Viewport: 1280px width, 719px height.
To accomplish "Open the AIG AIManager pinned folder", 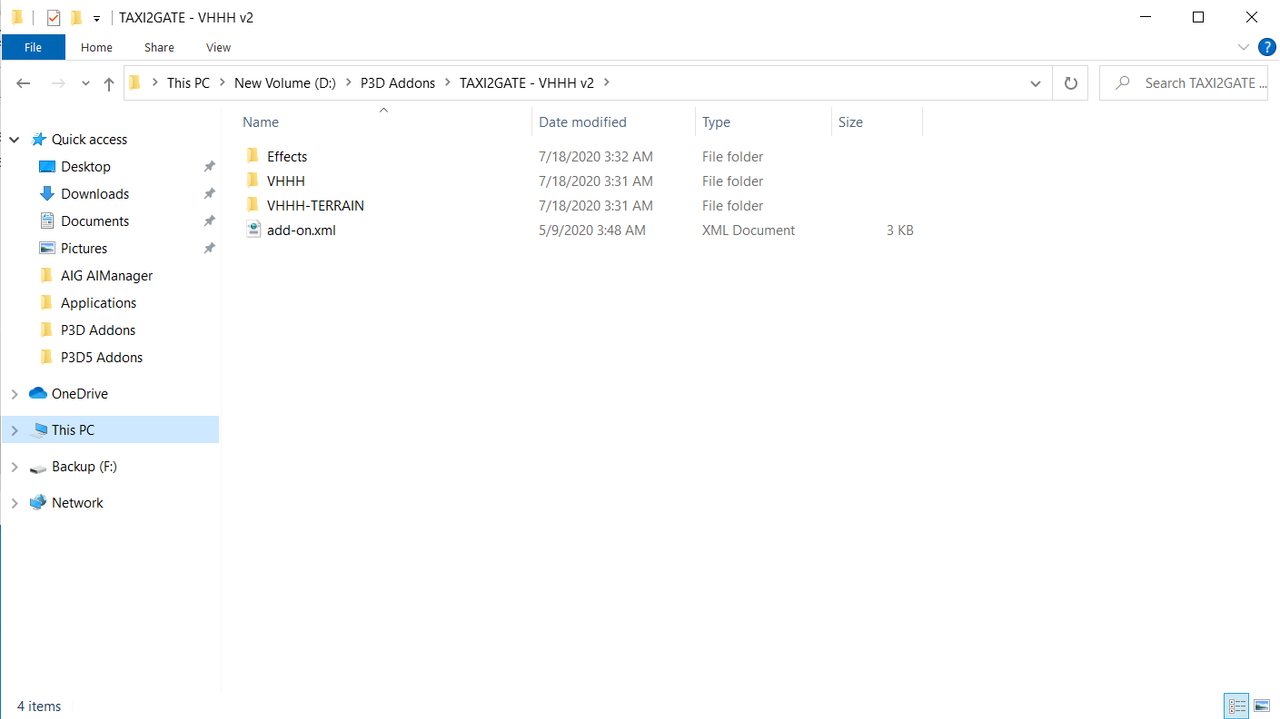I will pos(106,276).
